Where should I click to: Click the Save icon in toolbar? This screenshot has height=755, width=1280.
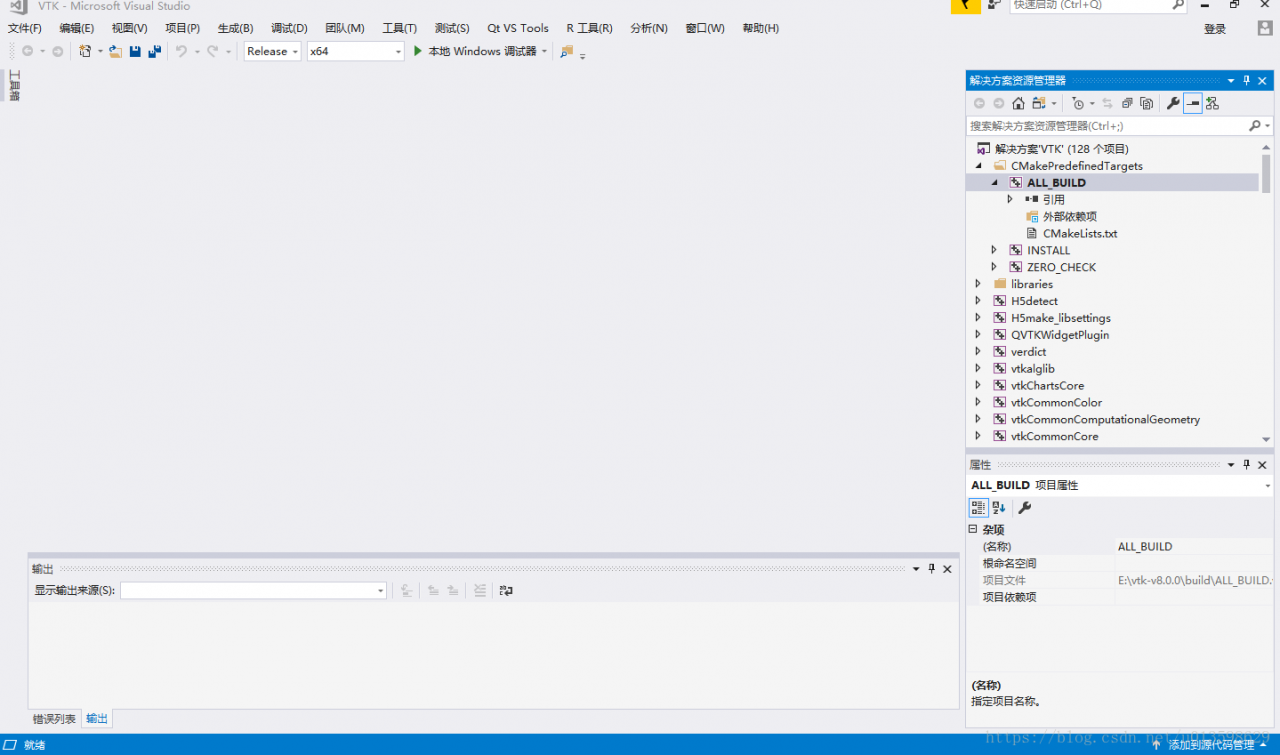(135, 51)
